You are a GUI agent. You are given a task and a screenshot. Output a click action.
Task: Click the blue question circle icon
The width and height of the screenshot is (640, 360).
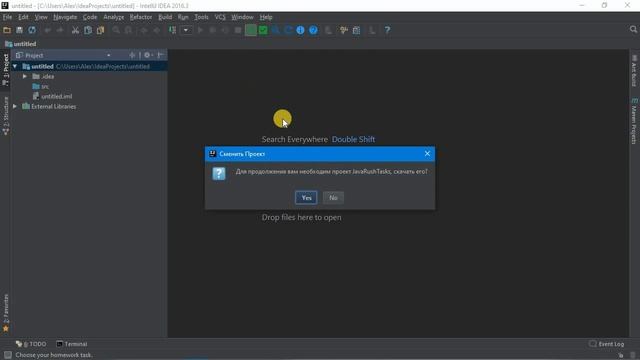[313, 30]
